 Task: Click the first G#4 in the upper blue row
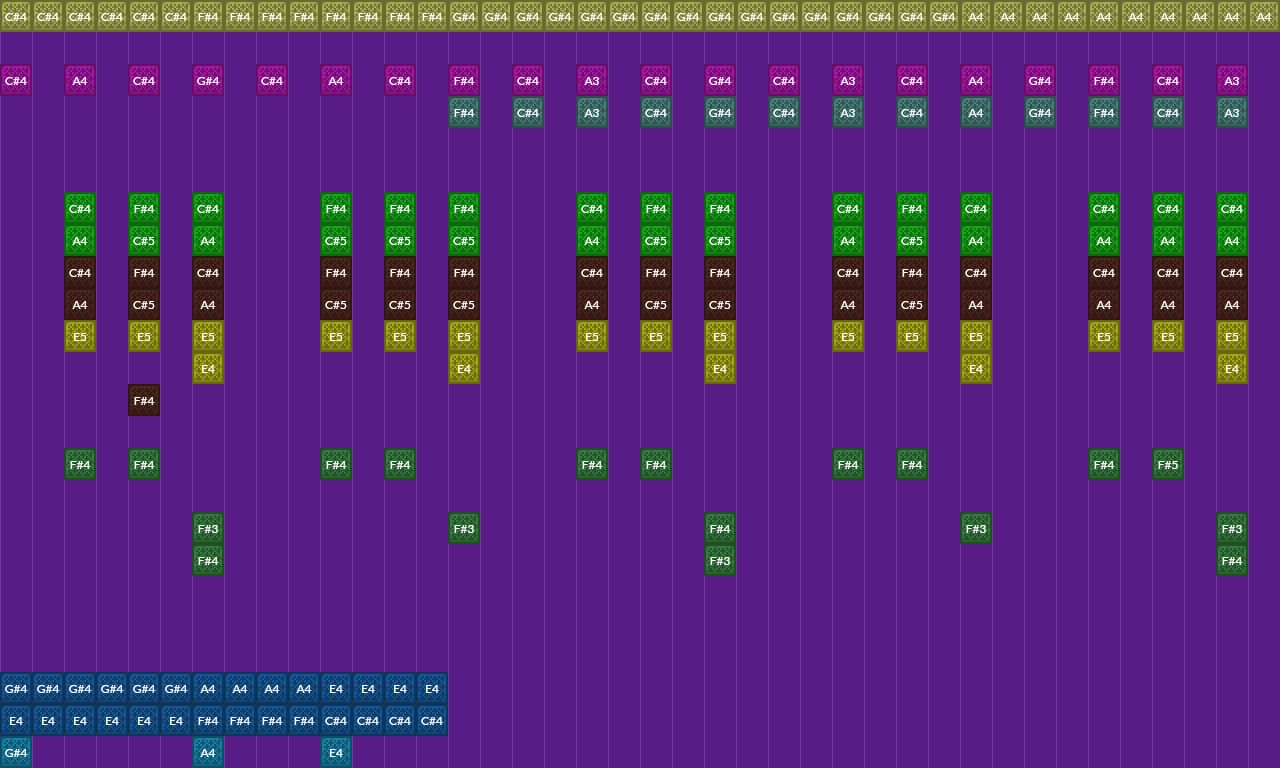point(16,689)
